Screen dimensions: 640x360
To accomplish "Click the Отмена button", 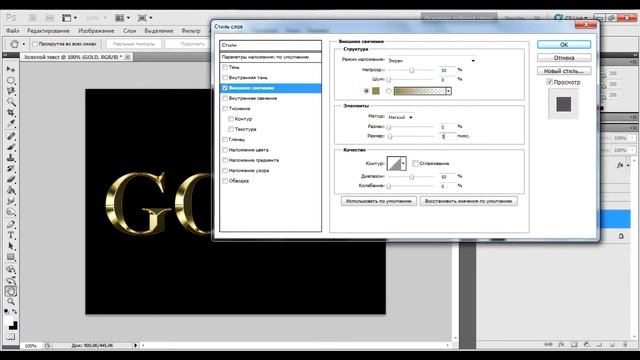I will (x=564, y=58).
